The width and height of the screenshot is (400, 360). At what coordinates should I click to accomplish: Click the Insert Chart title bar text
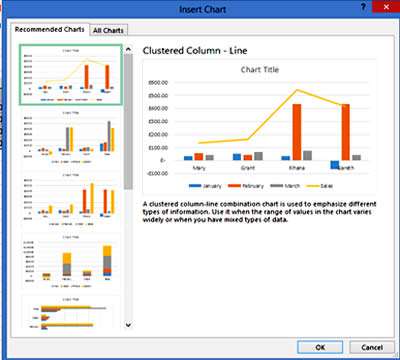pos(203,9)
